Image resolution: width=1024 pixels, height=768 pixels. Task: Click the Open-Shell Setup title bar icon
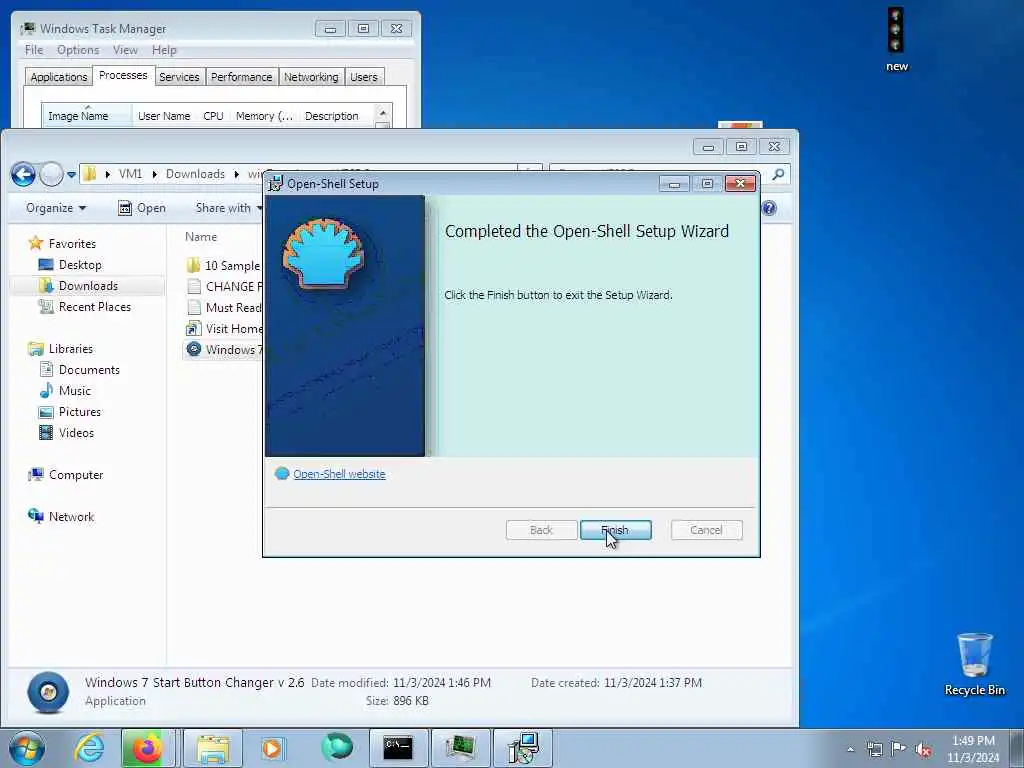276,184
